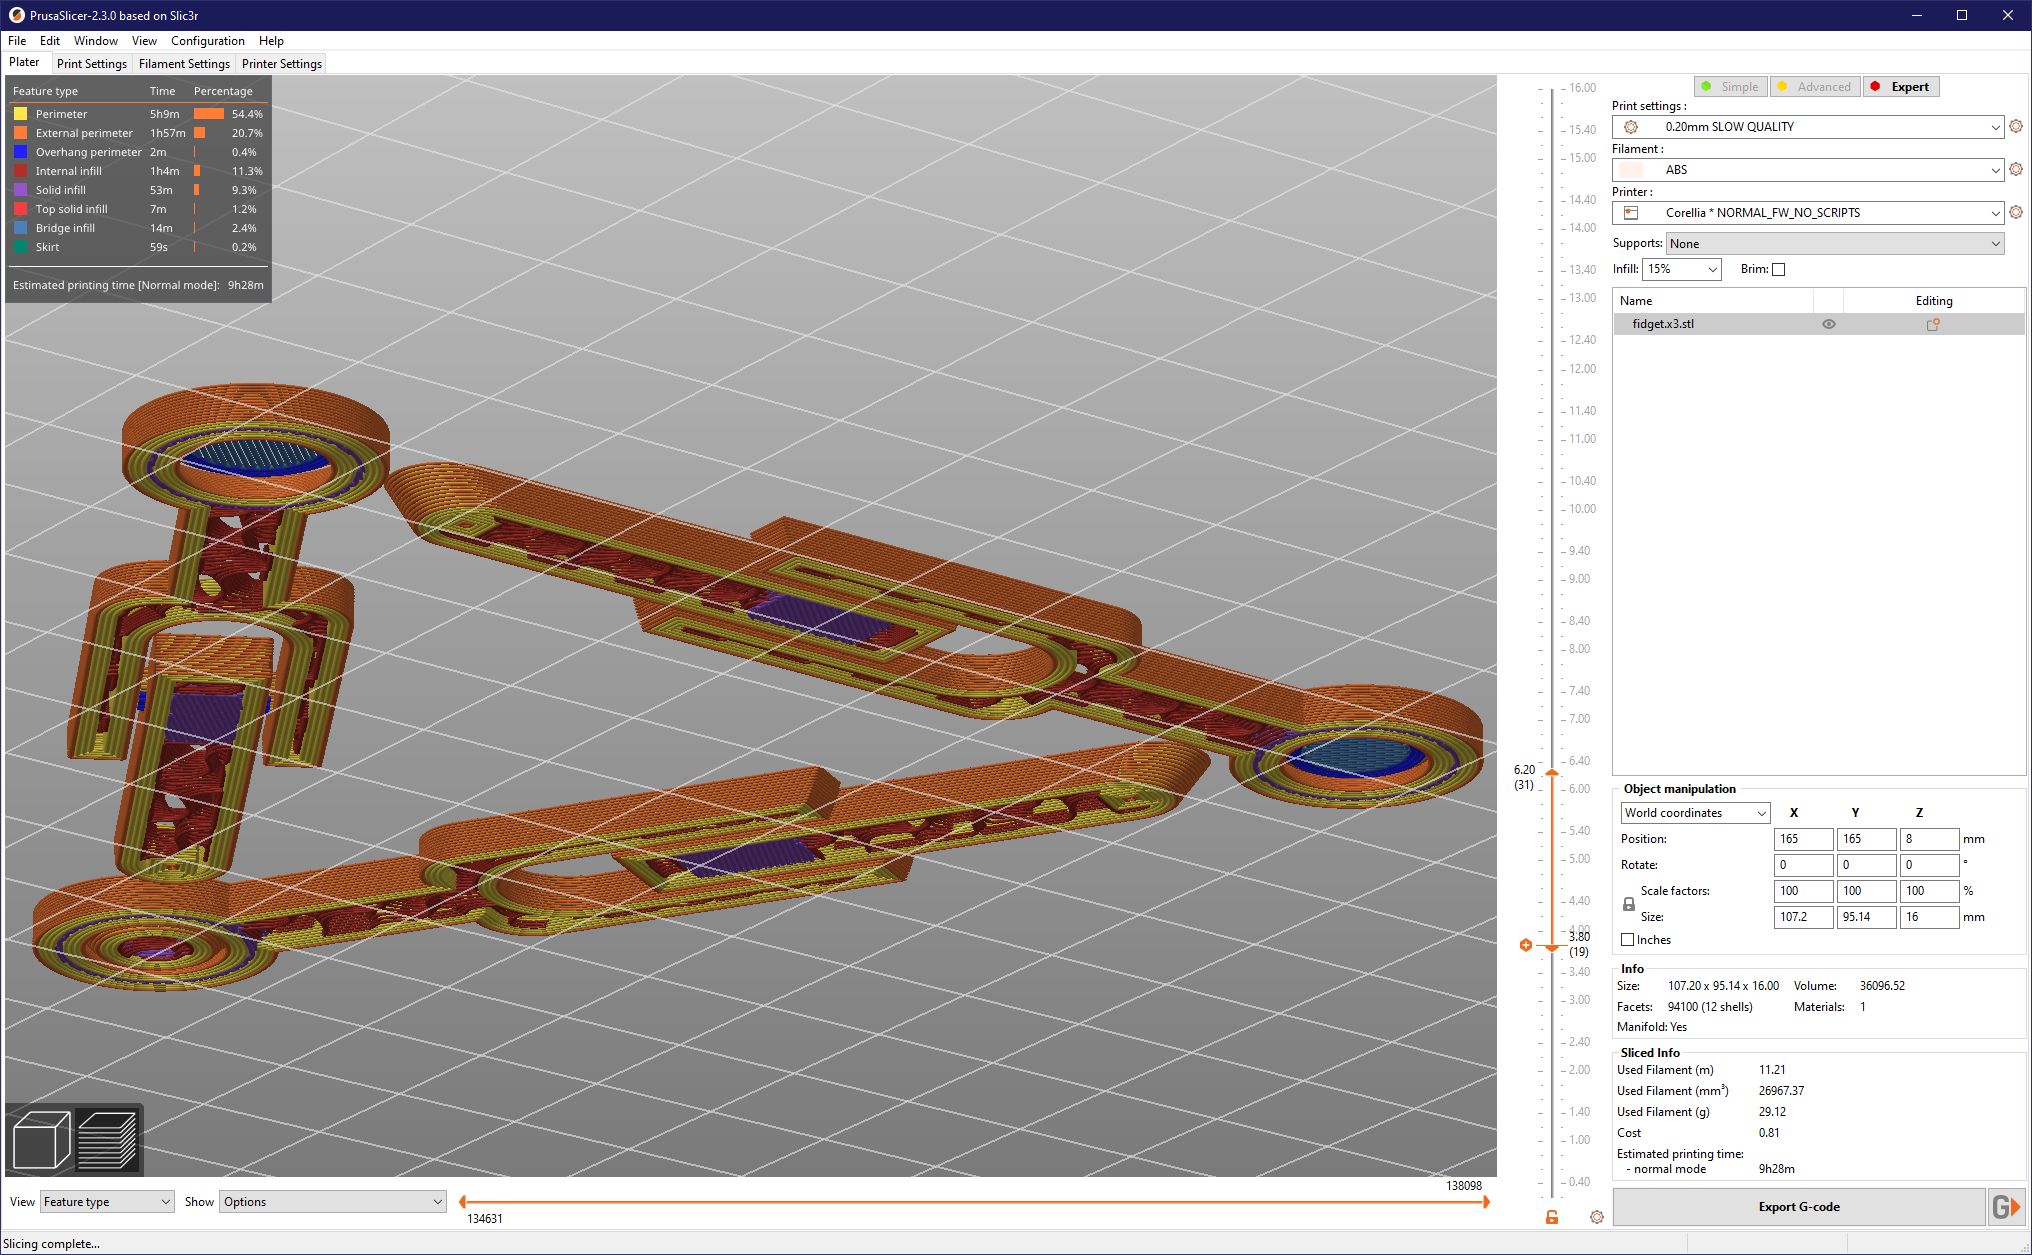Screen dimensions: 2032x1255
Task: Open the Printer Corellia dropdown
Action: (1808, 213)
